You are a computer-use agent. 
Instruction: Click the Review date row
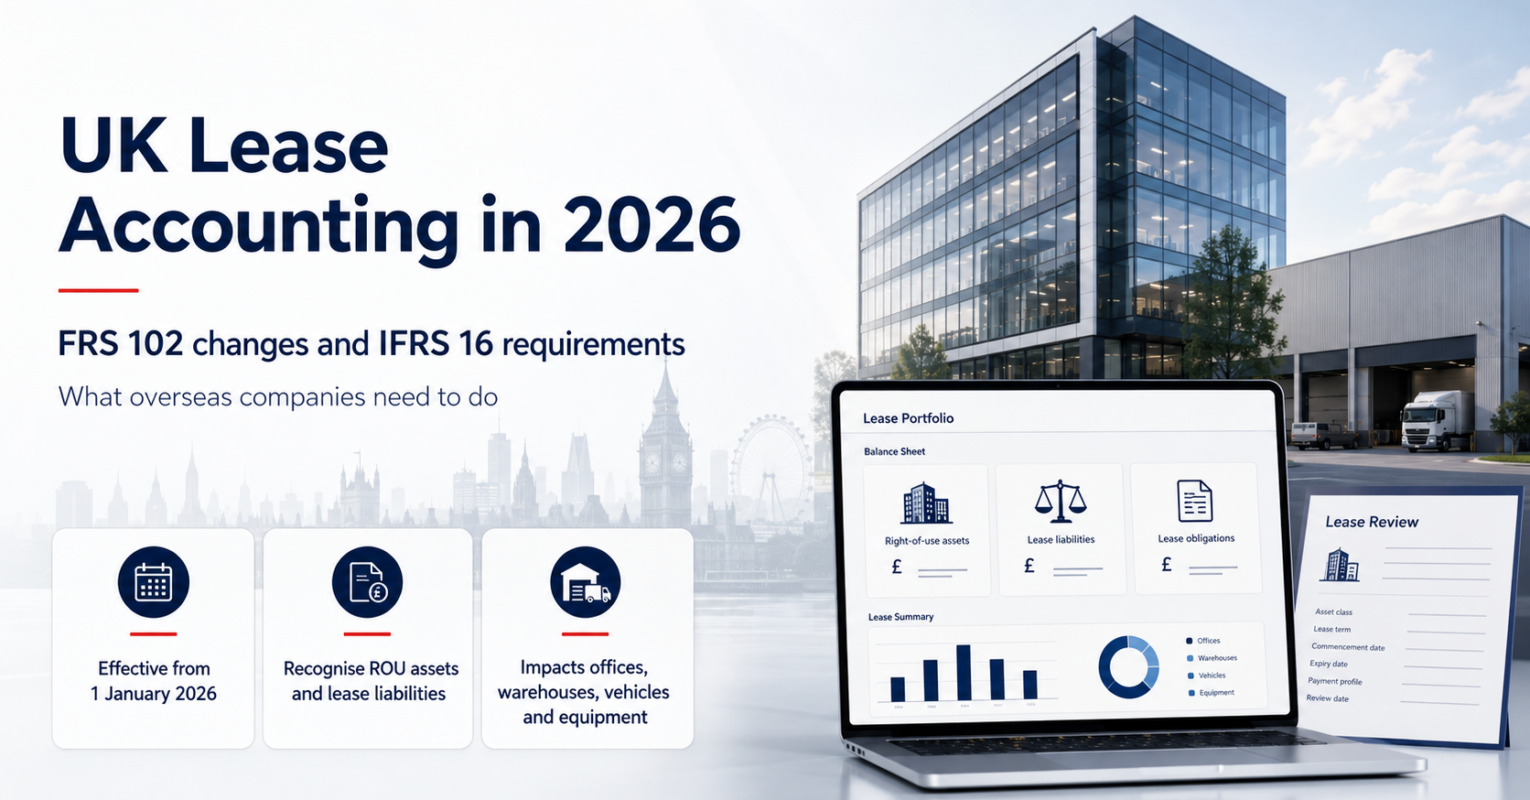click(x=1391, y=698)
